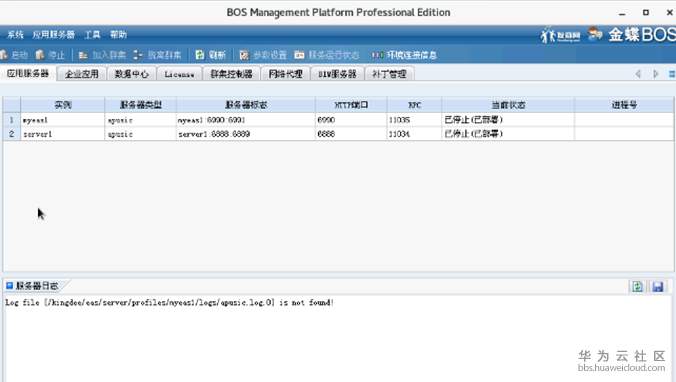Image resolution: width=676 pixels, height=382 pixels.
Task: Minimize the BOS Management Platform window
Action: pos(622,13)
